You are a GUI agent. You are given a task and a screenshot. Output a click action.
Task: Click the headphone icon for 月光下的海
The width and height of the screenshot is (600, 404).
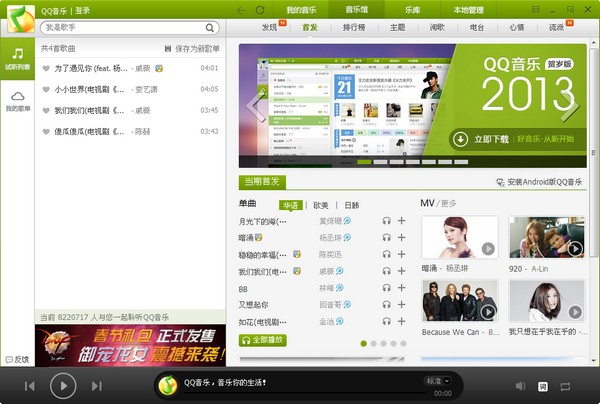click(386, 221)
